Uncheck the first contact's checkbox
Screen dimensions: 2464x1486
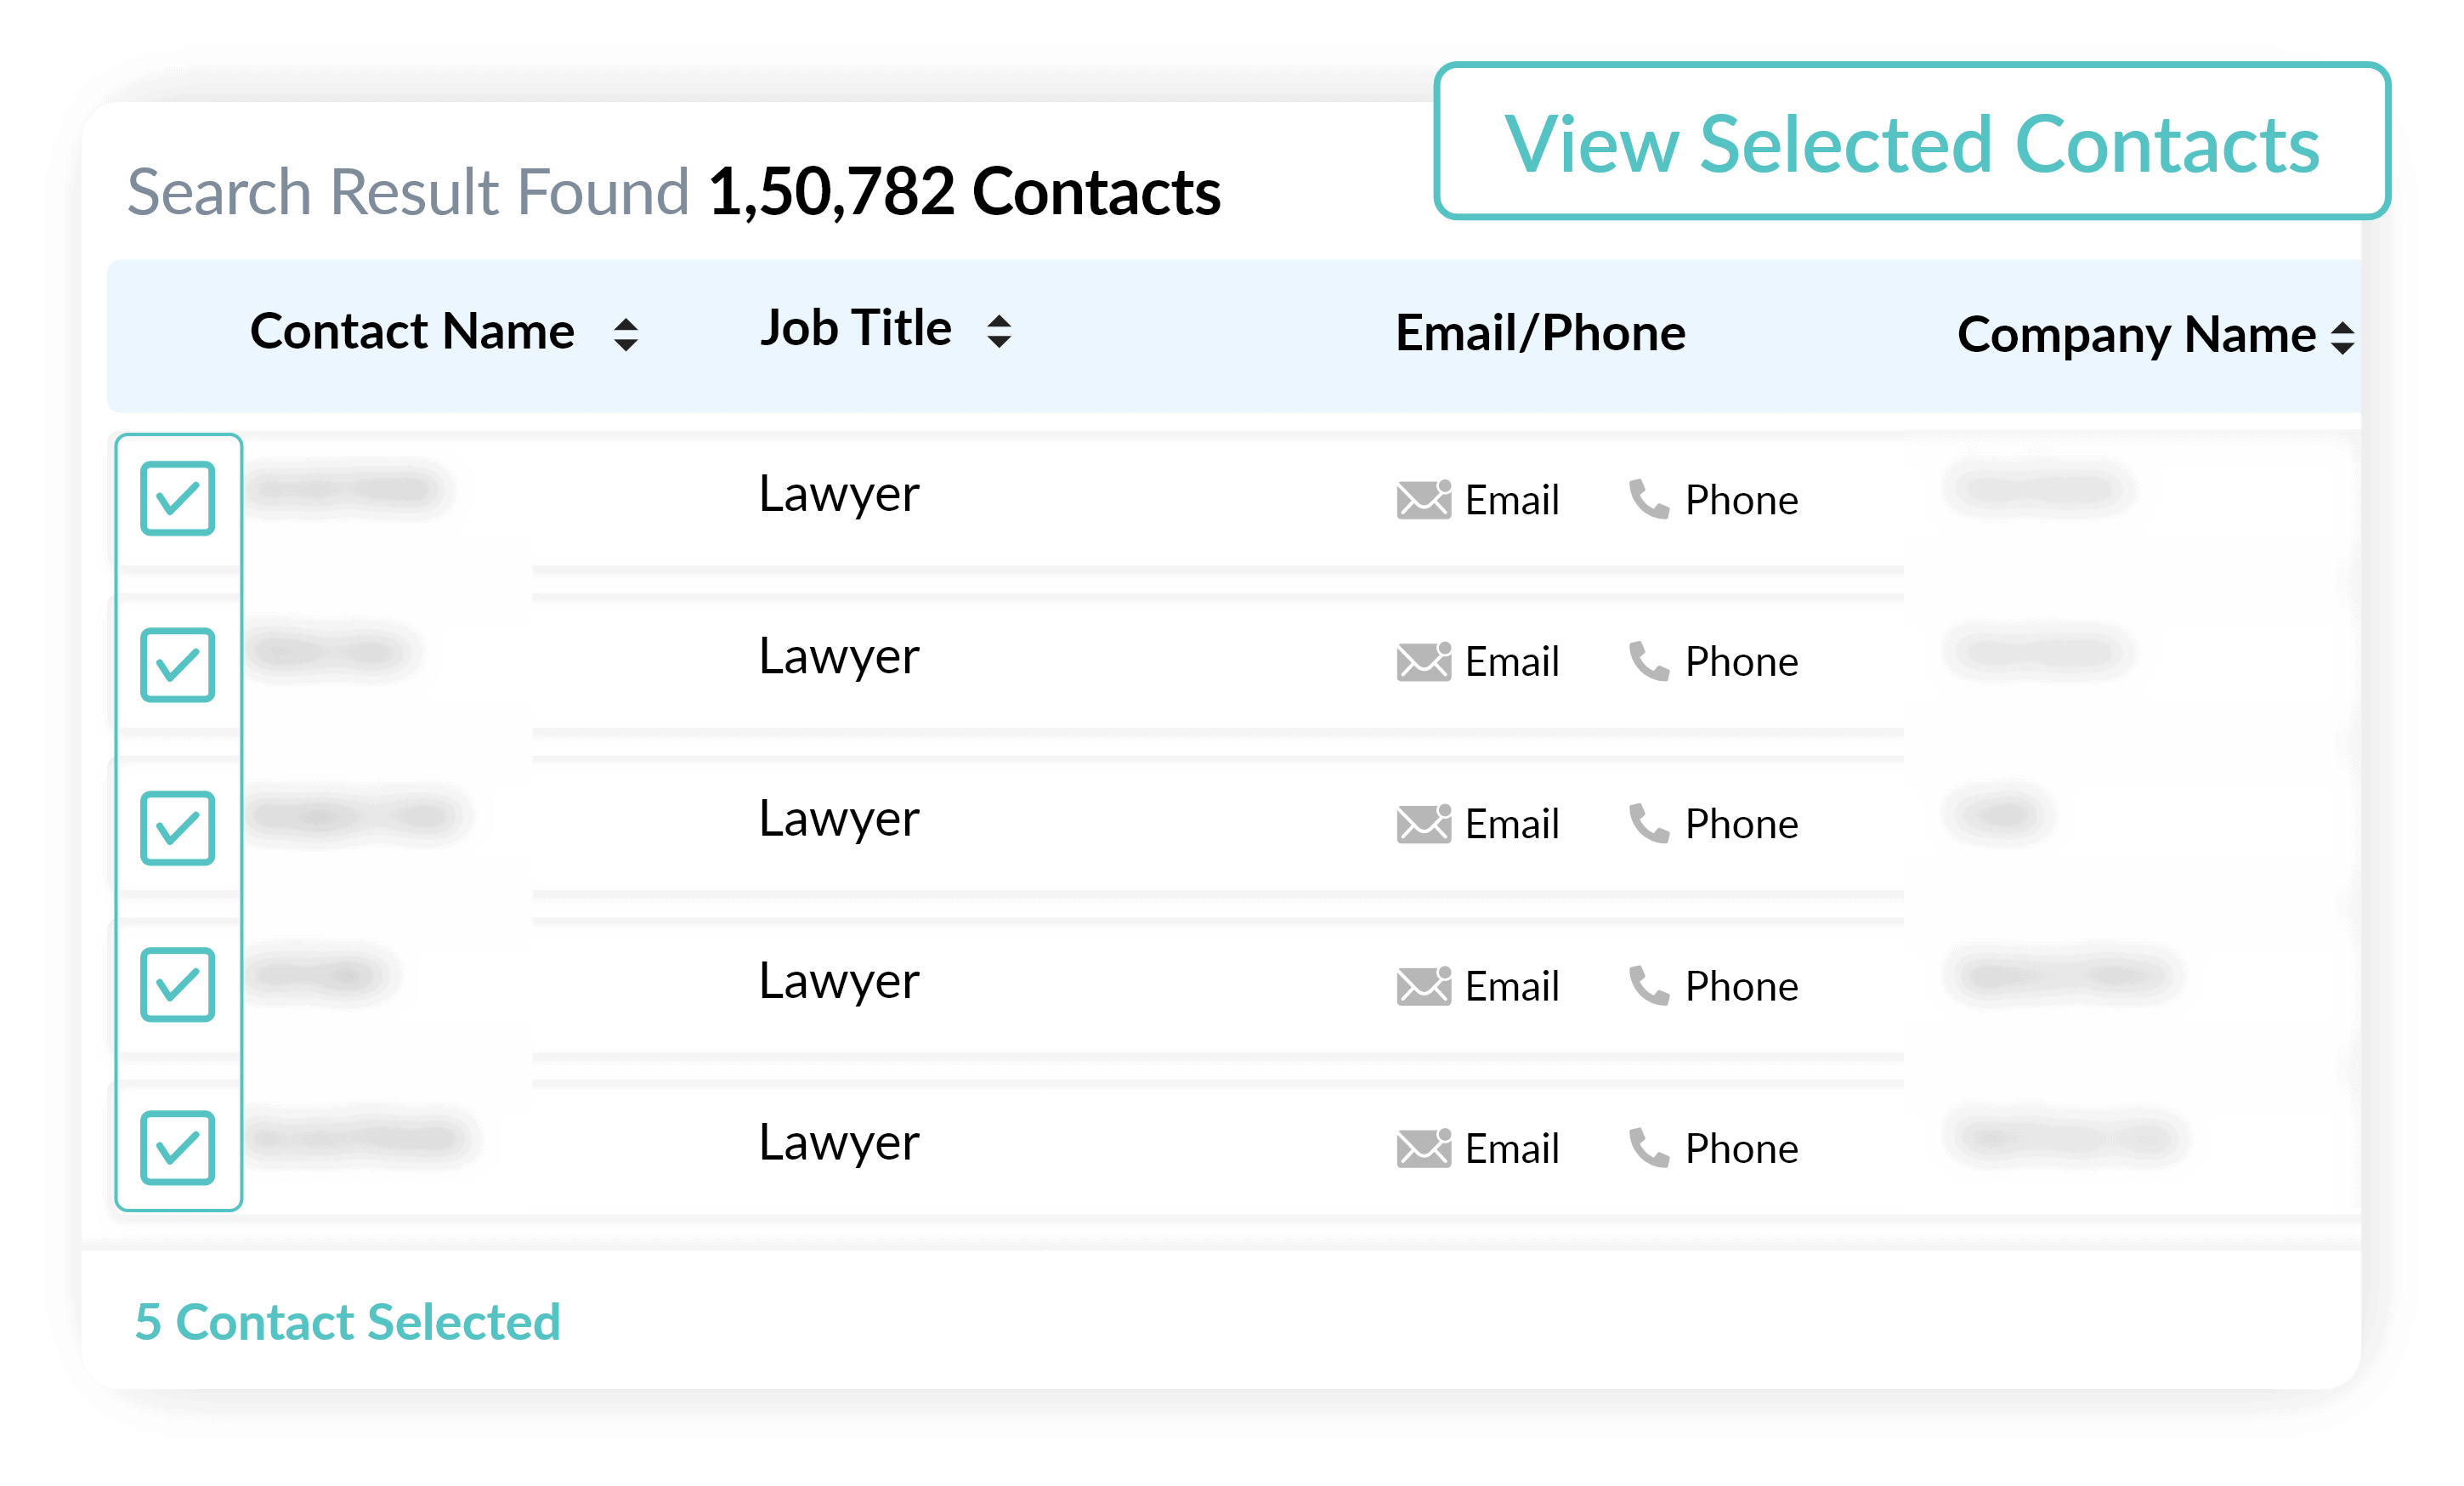(x=178, y=498)
